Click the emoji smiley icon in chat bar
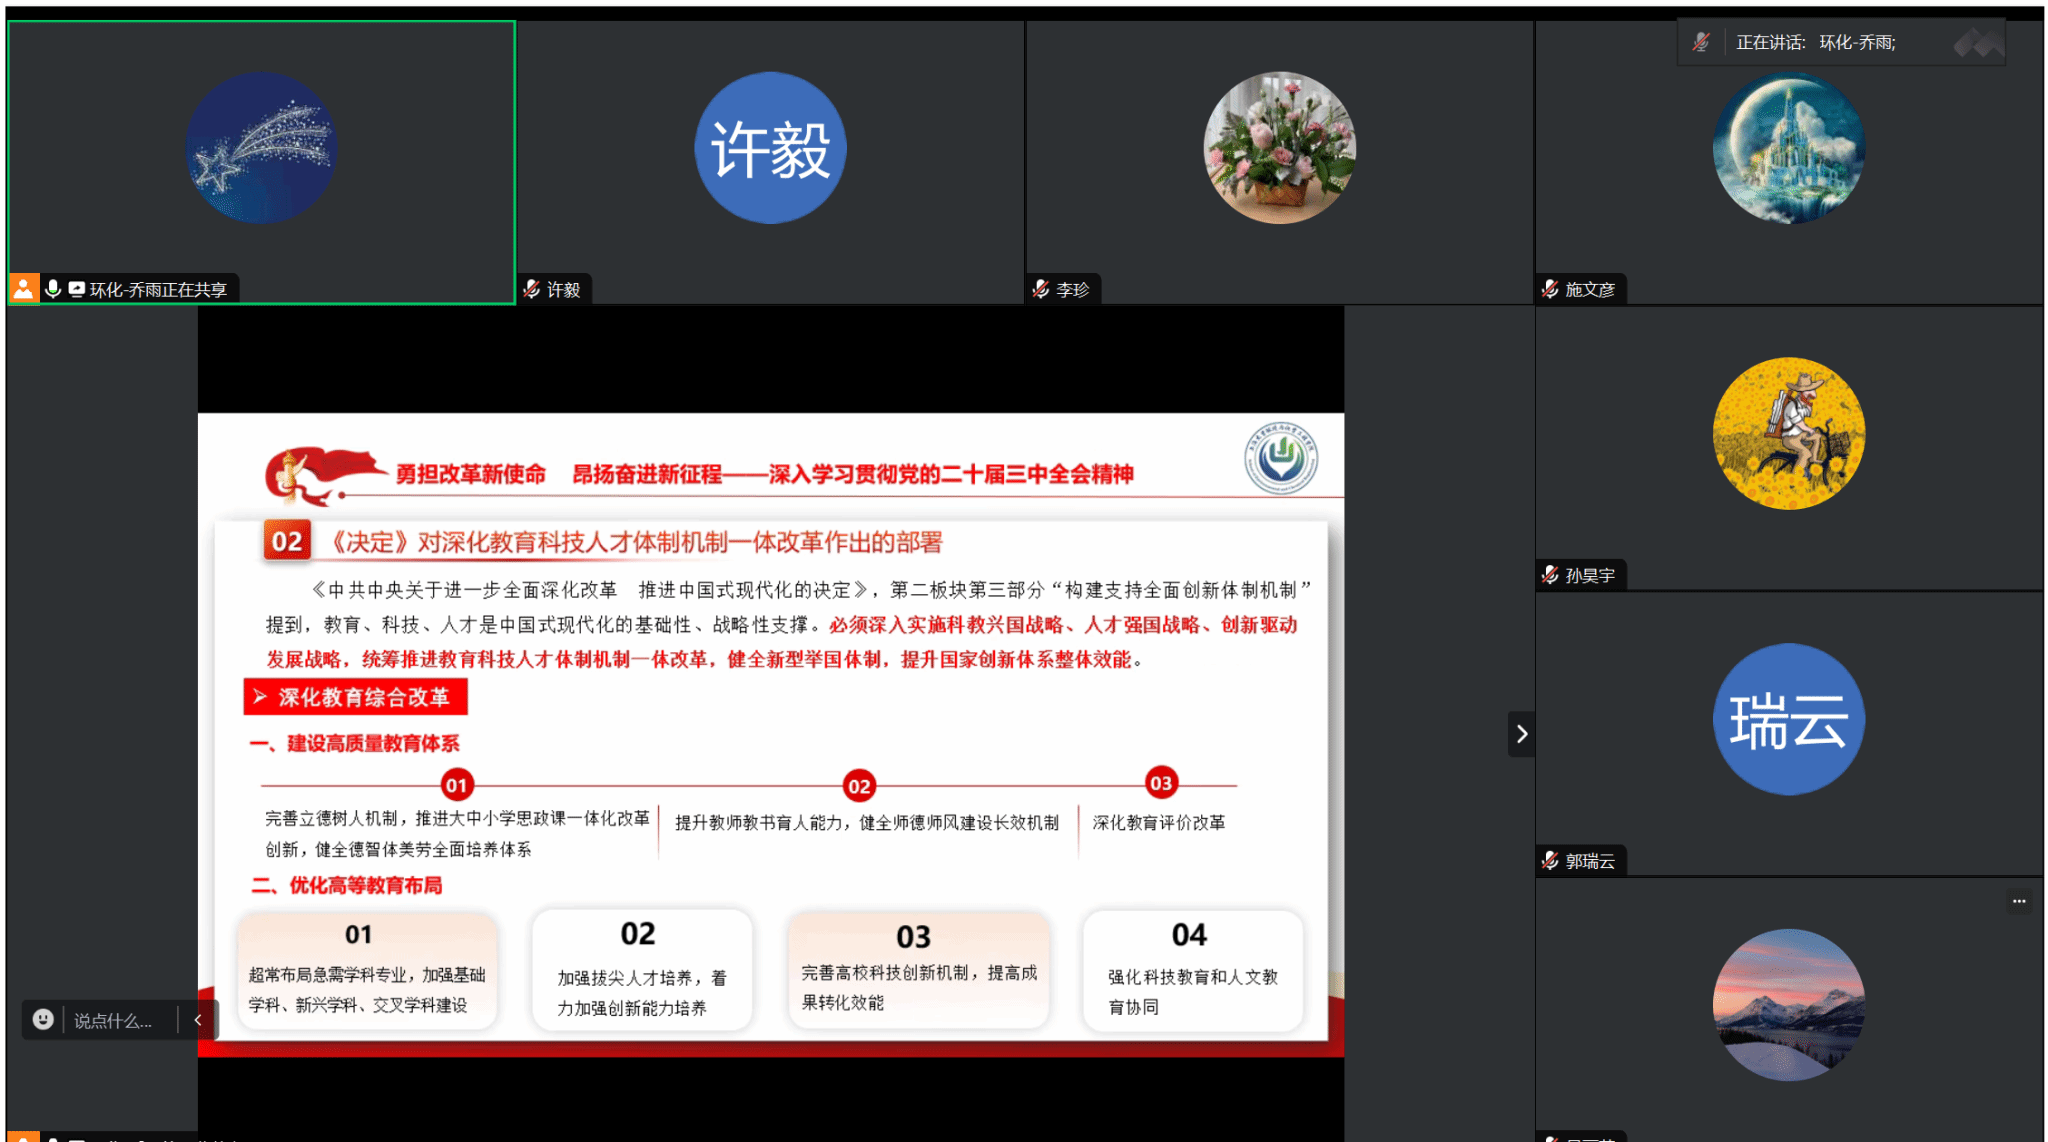2048x1142 pixels. point(43,1019)
